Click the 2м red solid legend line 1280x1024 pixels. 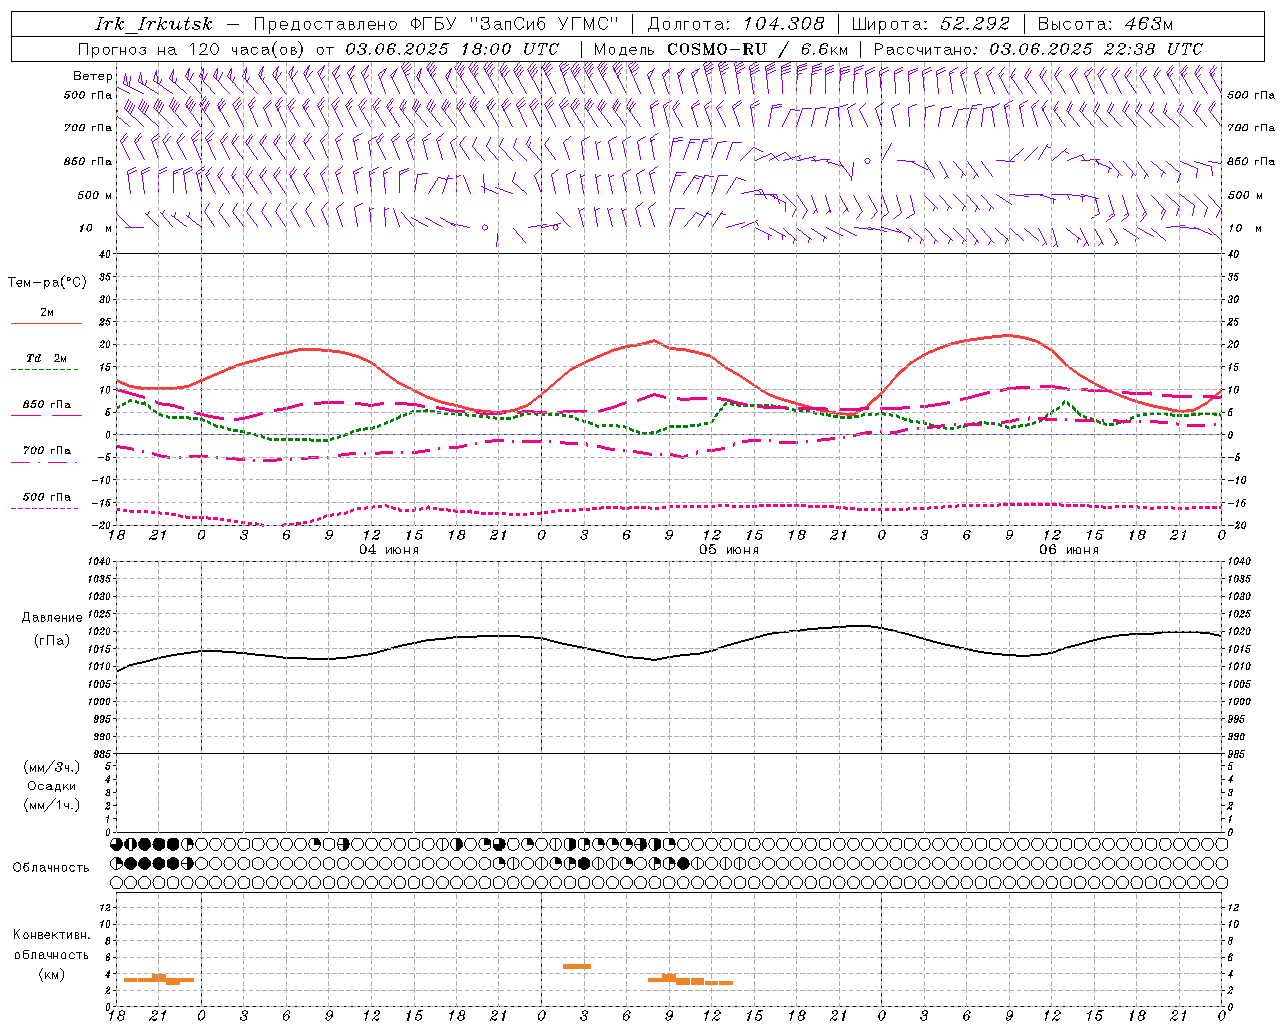(46, 324)
